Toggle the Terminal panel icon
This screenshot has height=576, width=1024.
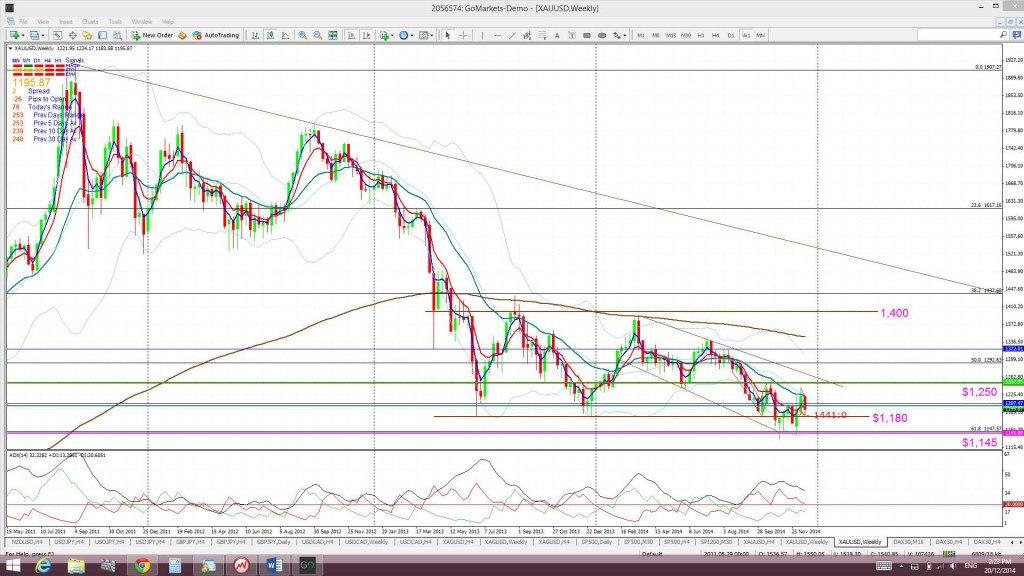103,35
